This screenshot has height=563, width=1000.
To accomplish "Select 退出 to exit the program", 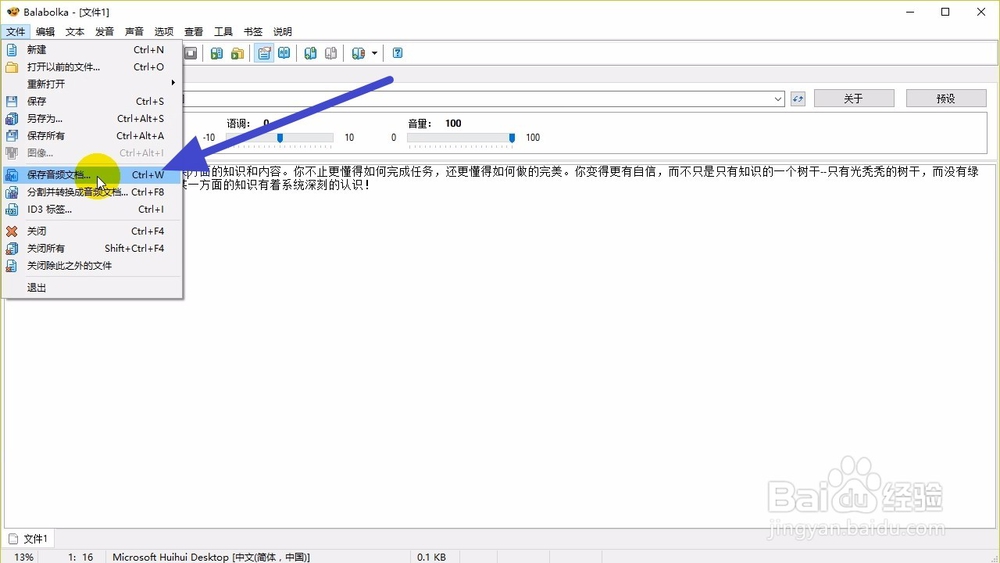I will [92, 288].
